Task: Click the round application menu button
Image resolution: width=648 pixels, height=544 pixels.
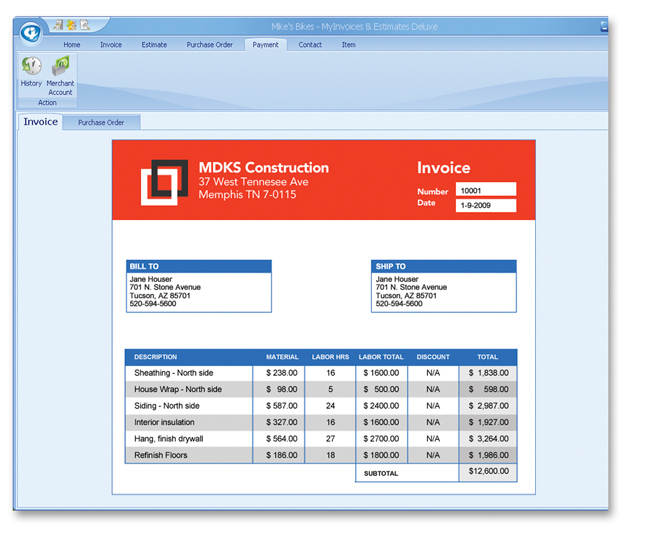Action: tap(31, 32)
